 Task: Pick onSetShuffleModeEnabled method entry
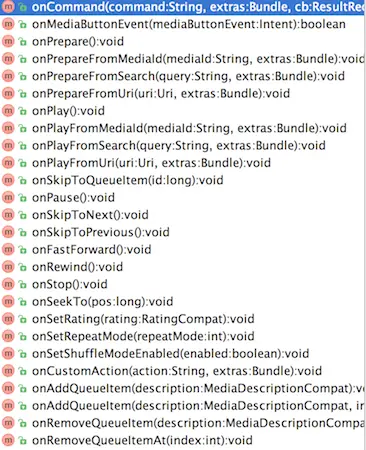[182, 353]
